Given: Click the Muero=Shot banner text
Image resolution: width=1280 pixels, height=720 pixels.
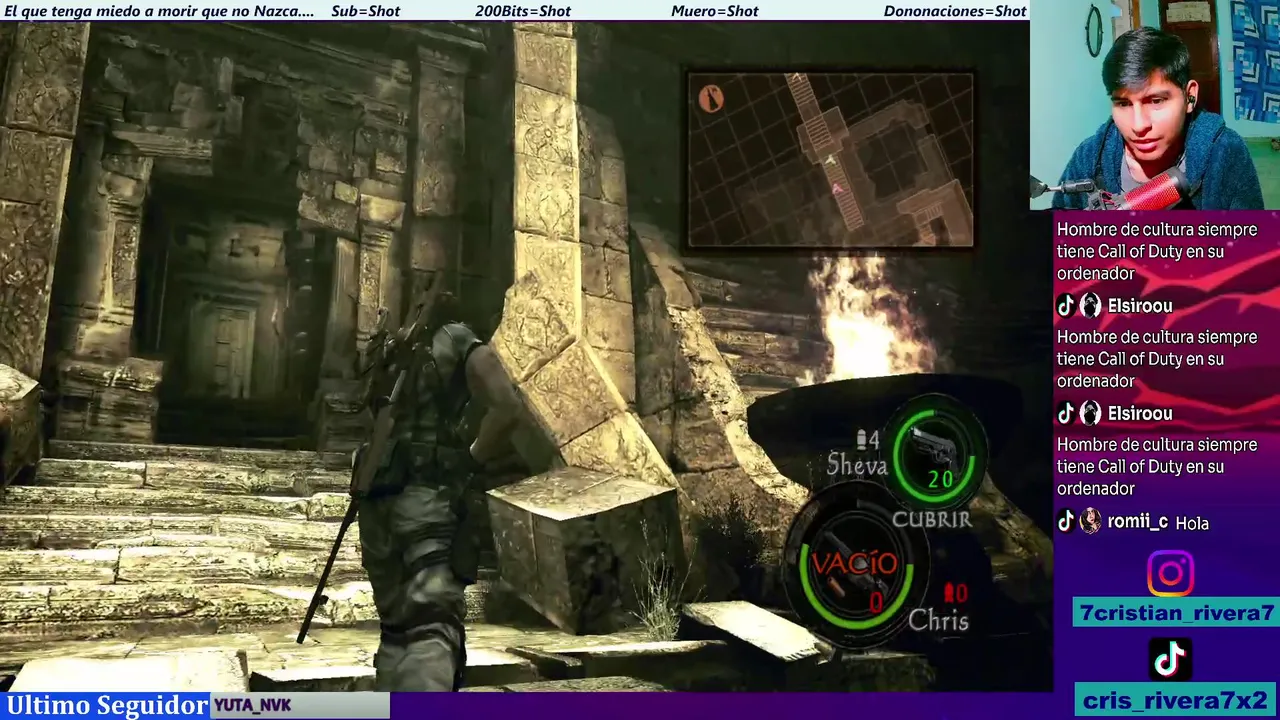Looking at the screenshot, I should [x=714, y=11].
